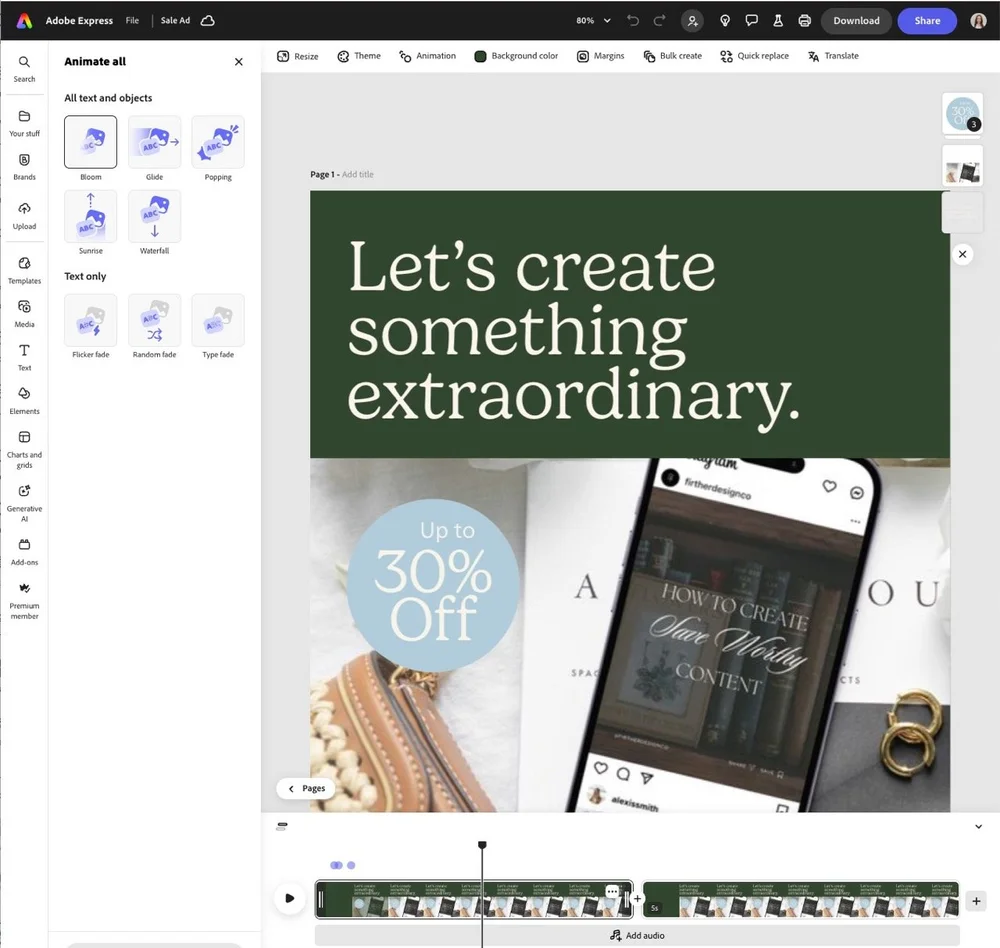
Task: Select the Bloom animation
Action: [91, 142]
